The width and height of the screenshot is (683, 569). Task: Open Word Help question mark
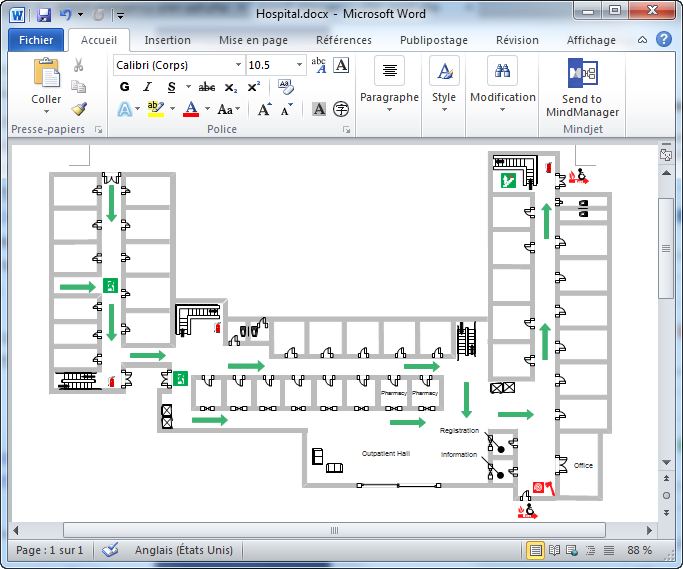pos(664,40)
